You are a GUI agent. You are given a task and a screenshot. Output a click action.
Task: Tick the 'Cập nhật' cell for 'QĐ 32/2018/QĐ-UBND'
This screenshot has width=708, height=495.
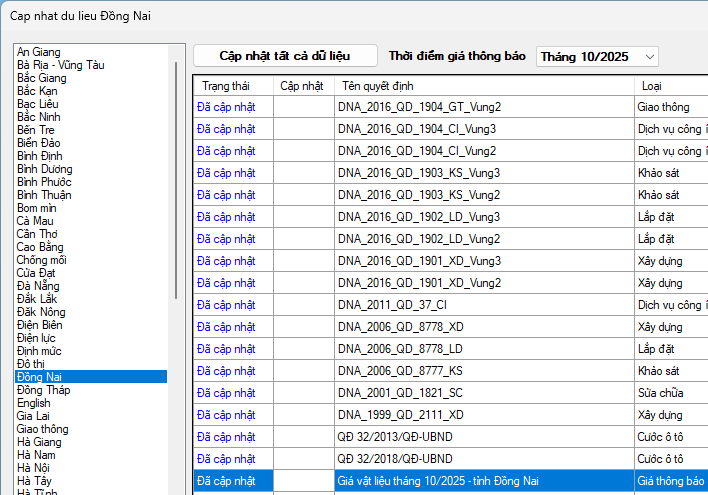[303, 459]
